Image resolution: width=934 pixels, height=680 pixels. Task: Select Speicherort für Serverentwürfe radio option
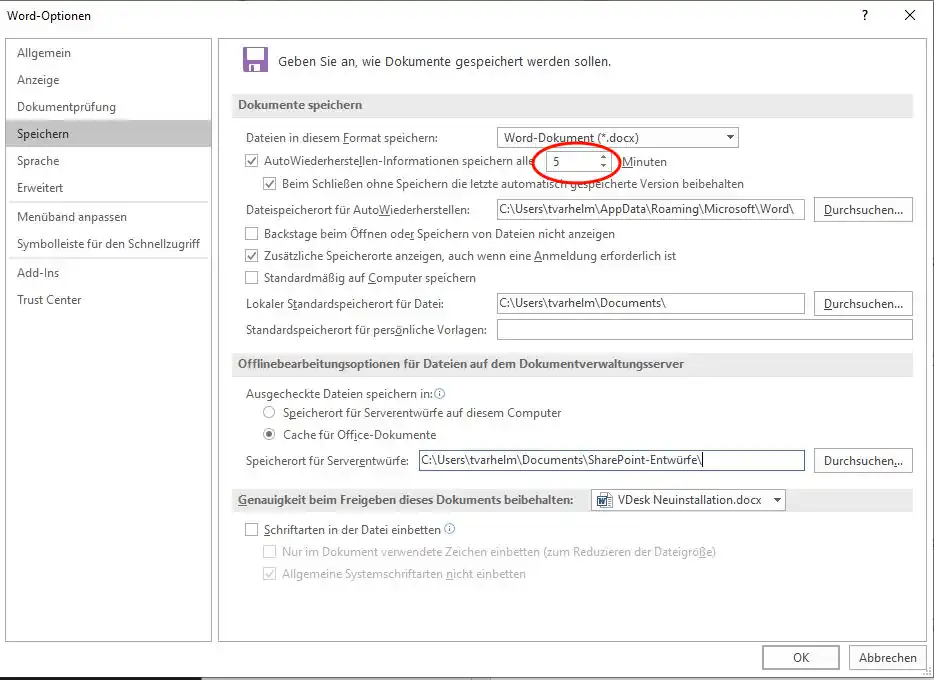[268, 413]
